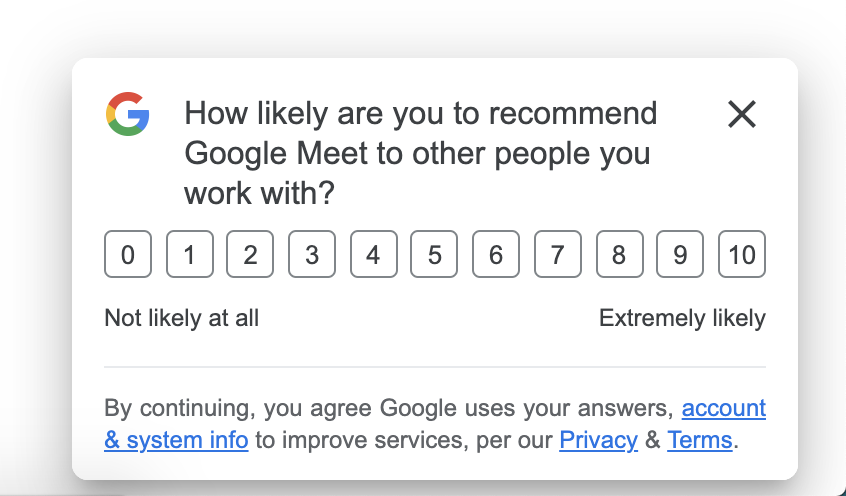
Task: Select score 3 in the survey
Action: click(312, 254)
